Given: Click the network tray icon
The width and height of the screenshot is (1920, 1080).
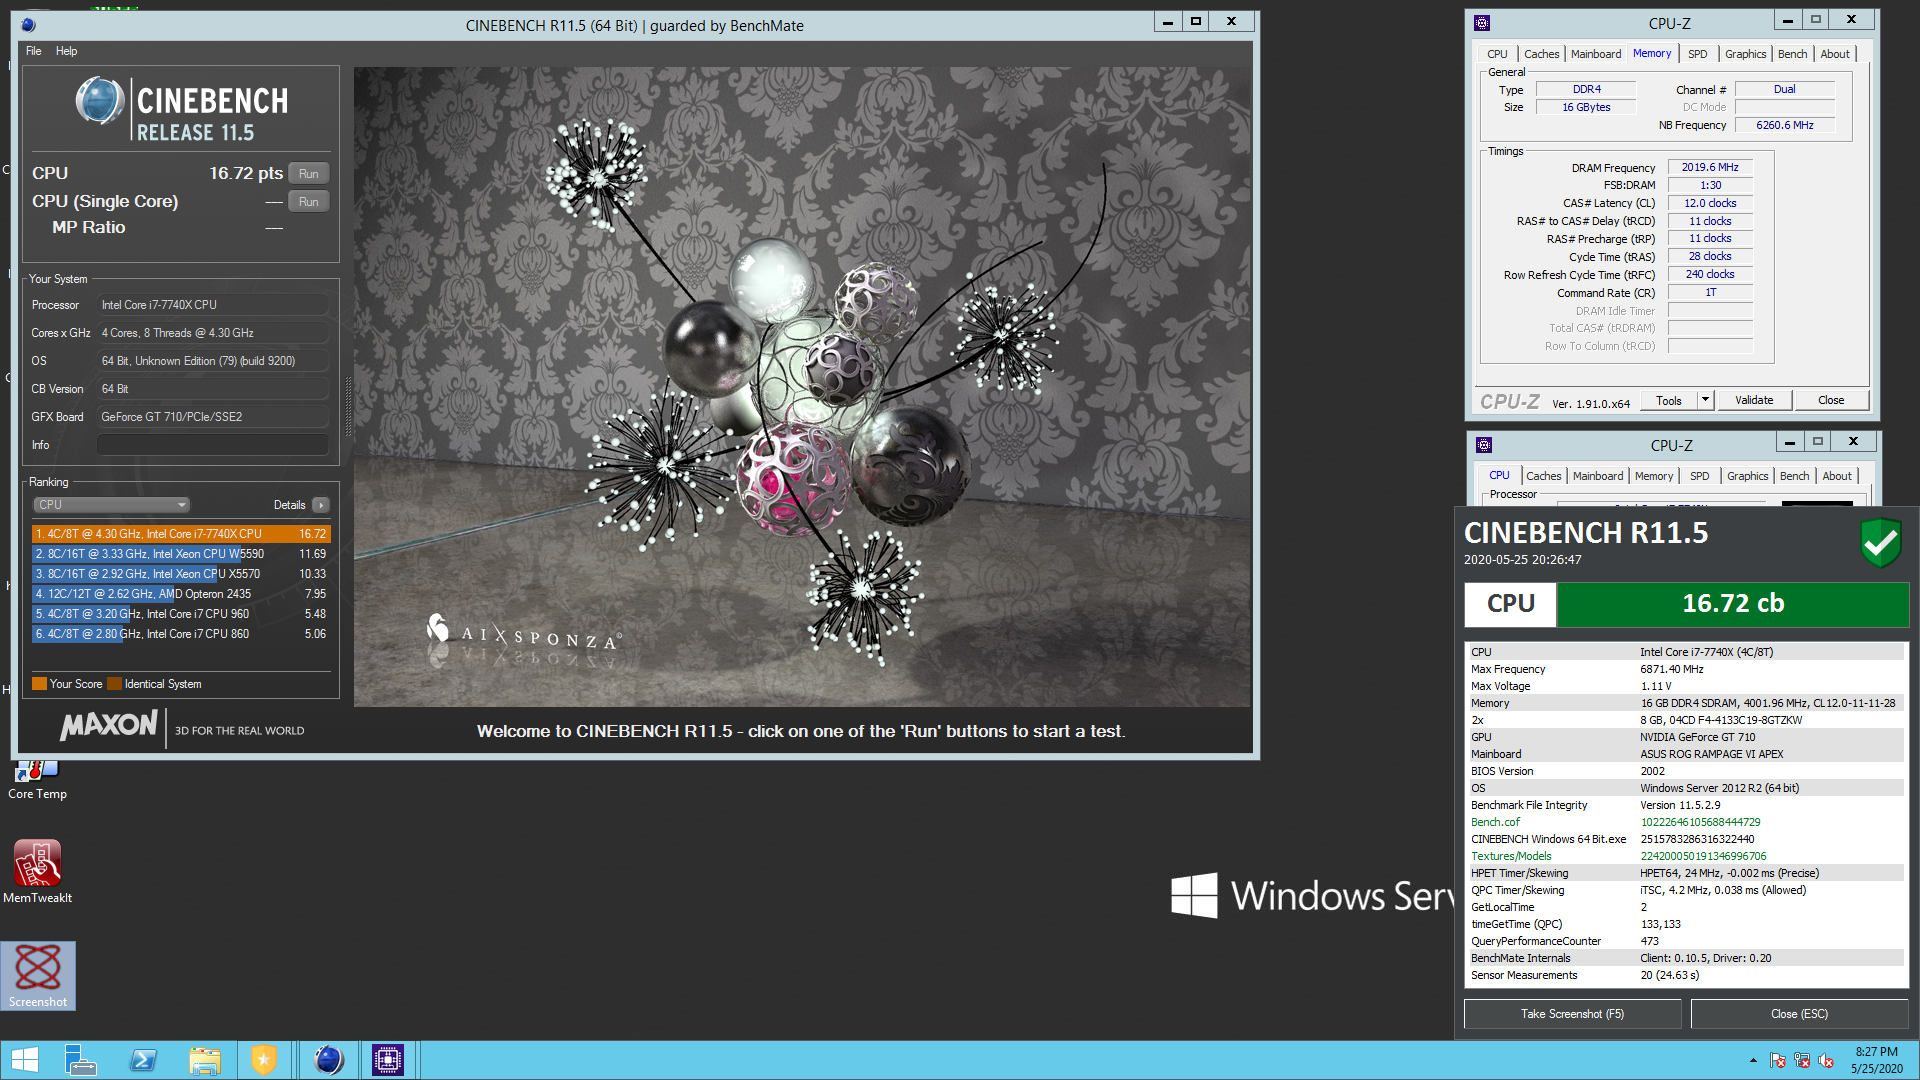Looking at the screenshot, I should 1802,1060.
